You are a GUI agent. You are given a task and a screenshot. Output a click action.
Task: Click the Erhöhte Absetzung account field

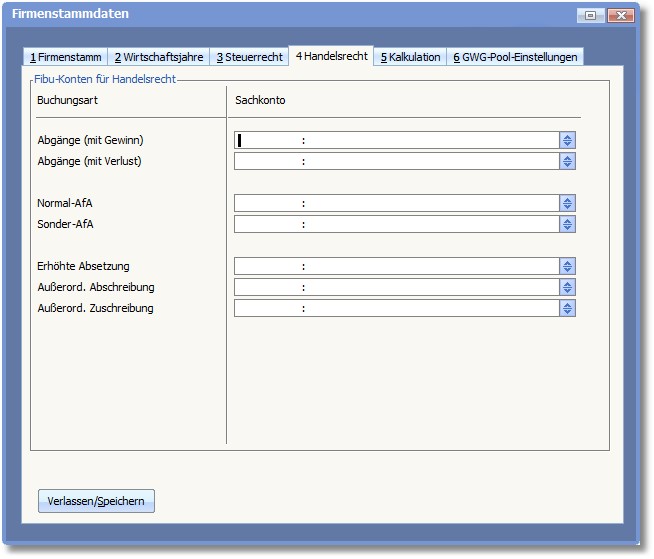(x=396, y=267)
